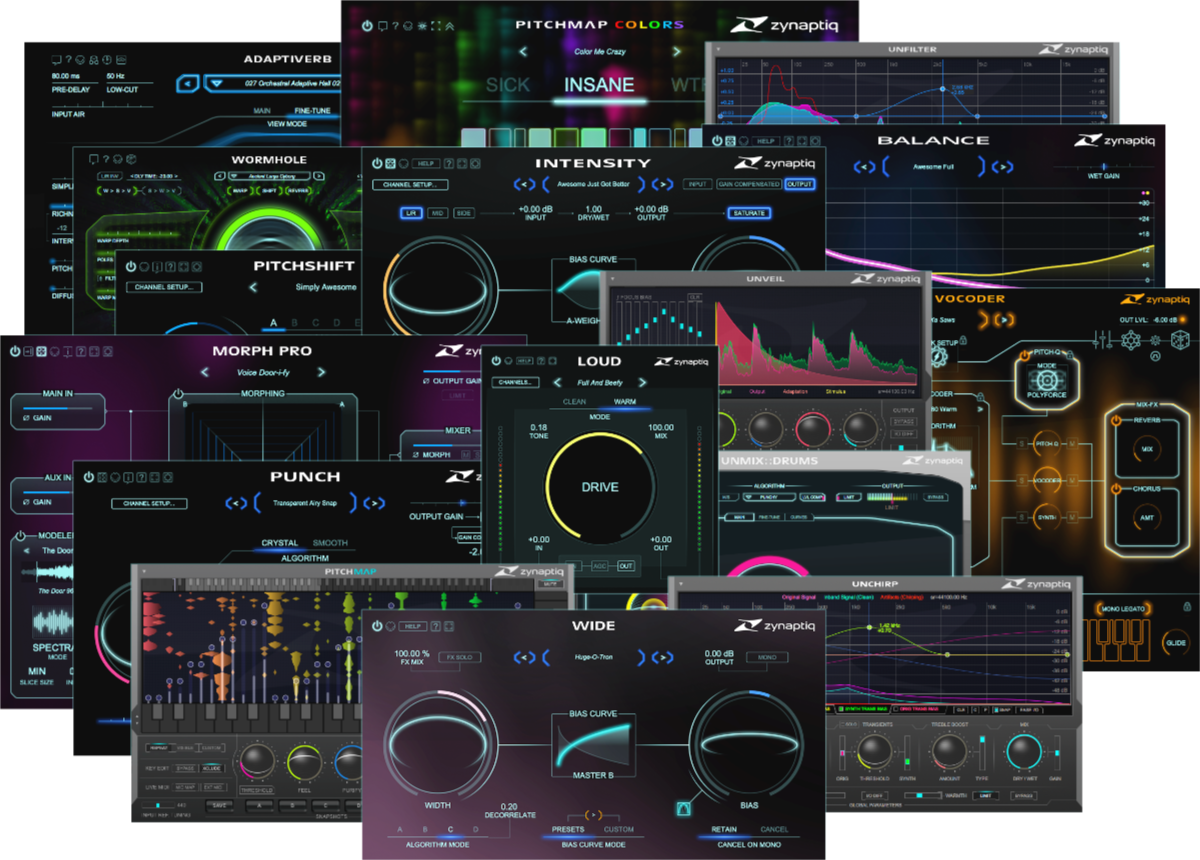Image resolution: width=1200 pixels, height=860 pixels.
Task: Choose RETAIN for cancel on mono in WIDE
Action: (x=724, y=829)
